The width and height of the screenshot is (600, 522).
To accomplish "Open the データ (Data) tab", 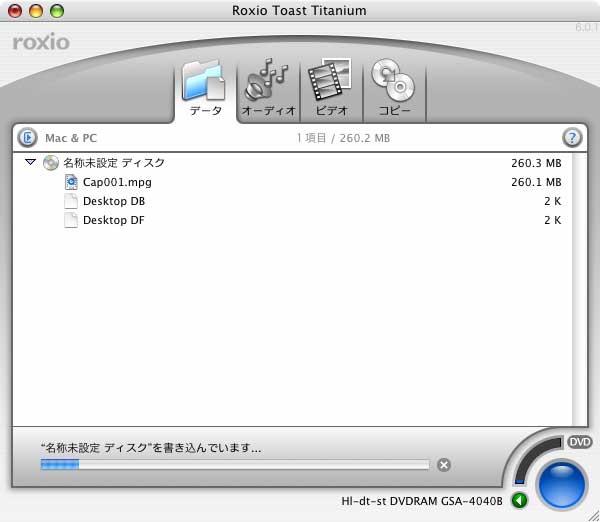I will 205,90.
